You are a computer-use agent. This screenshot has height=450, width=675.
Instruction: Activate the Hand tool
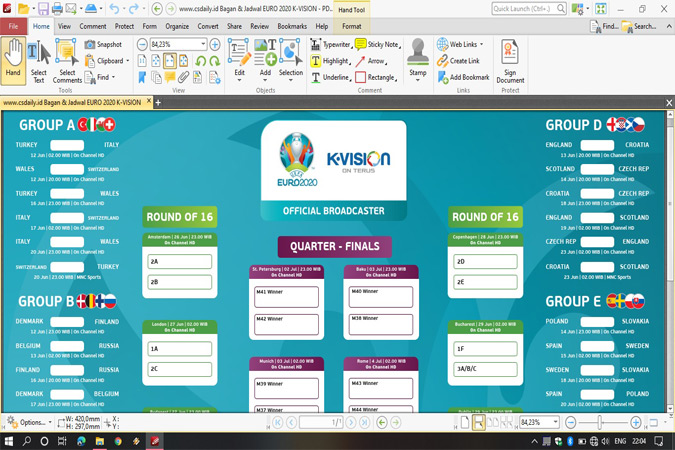[13, 60]
